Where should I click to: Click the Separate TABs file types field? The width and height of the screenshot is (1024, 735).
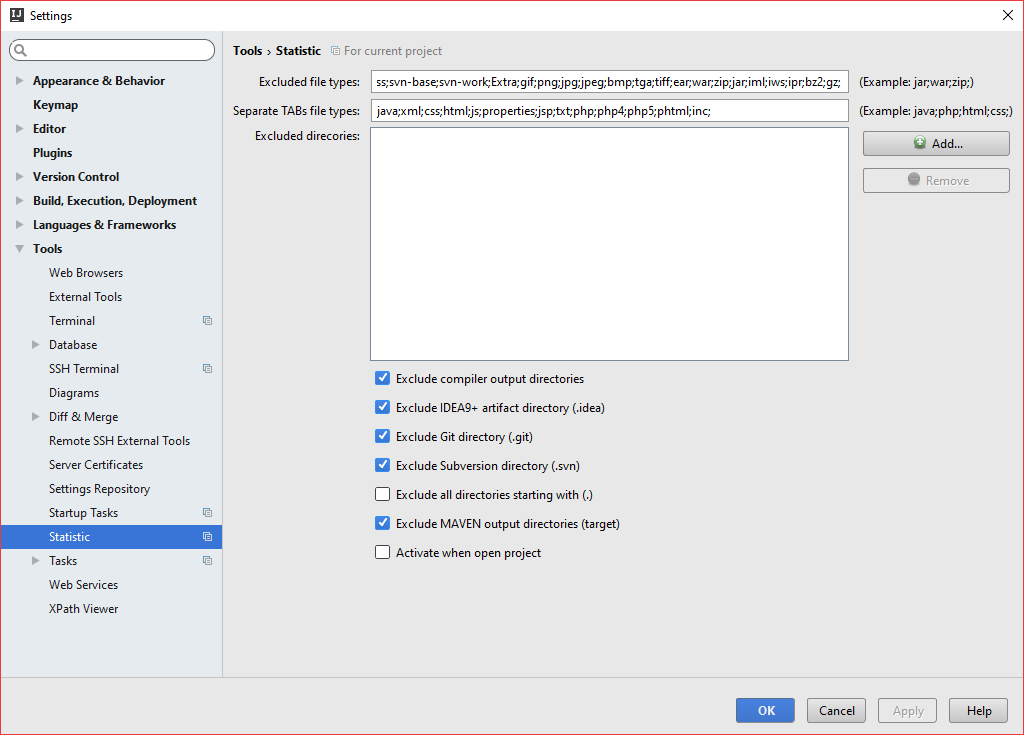point(609,110)
